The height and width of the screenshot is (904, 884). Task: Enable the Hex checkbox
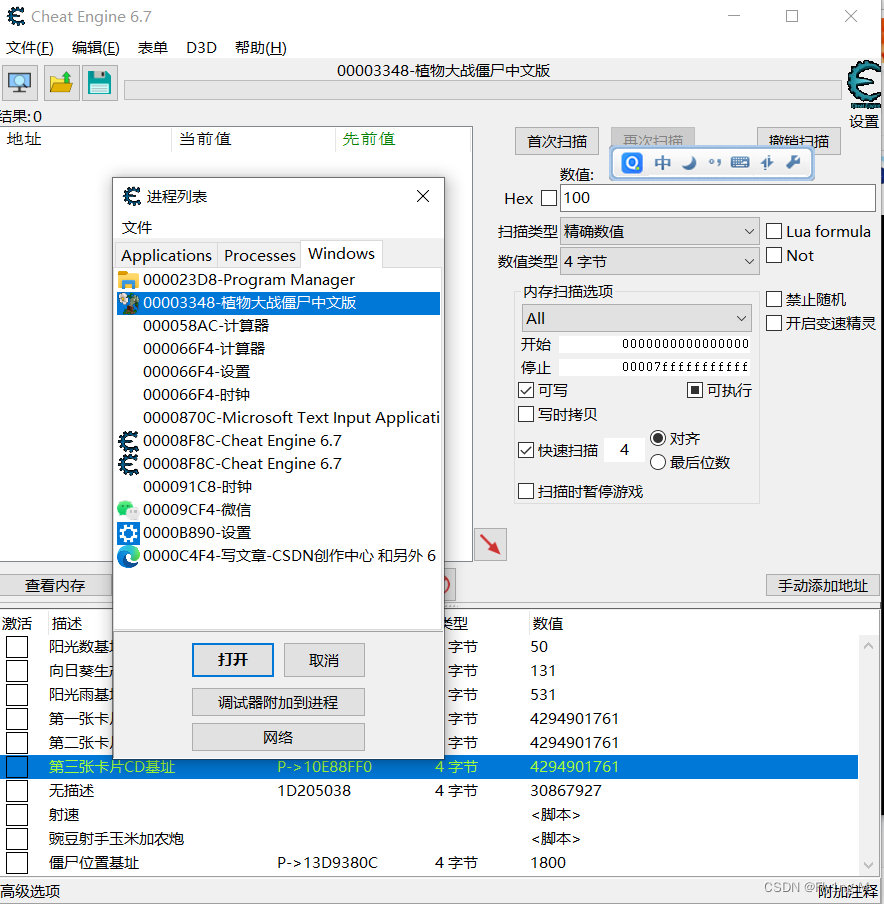point(548,198)
